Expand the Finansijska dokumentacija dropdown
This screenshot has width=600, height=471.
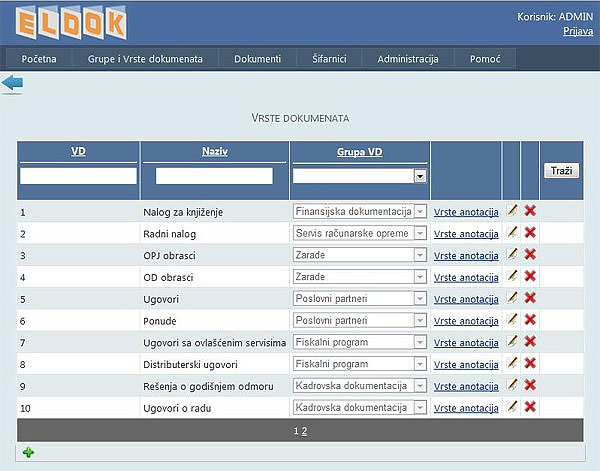(x=420, y=212)
